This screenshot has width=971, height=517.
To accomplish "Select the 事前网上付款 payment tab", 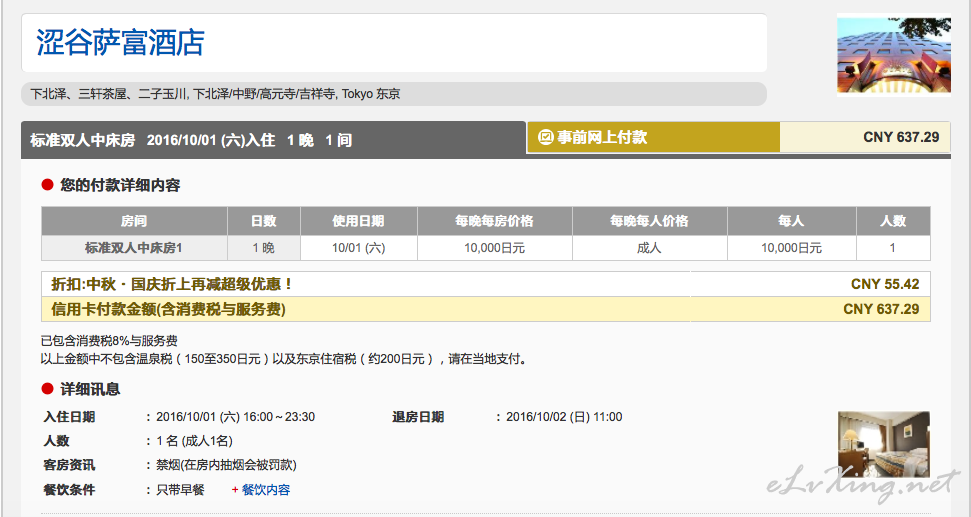I will point(653,137).
